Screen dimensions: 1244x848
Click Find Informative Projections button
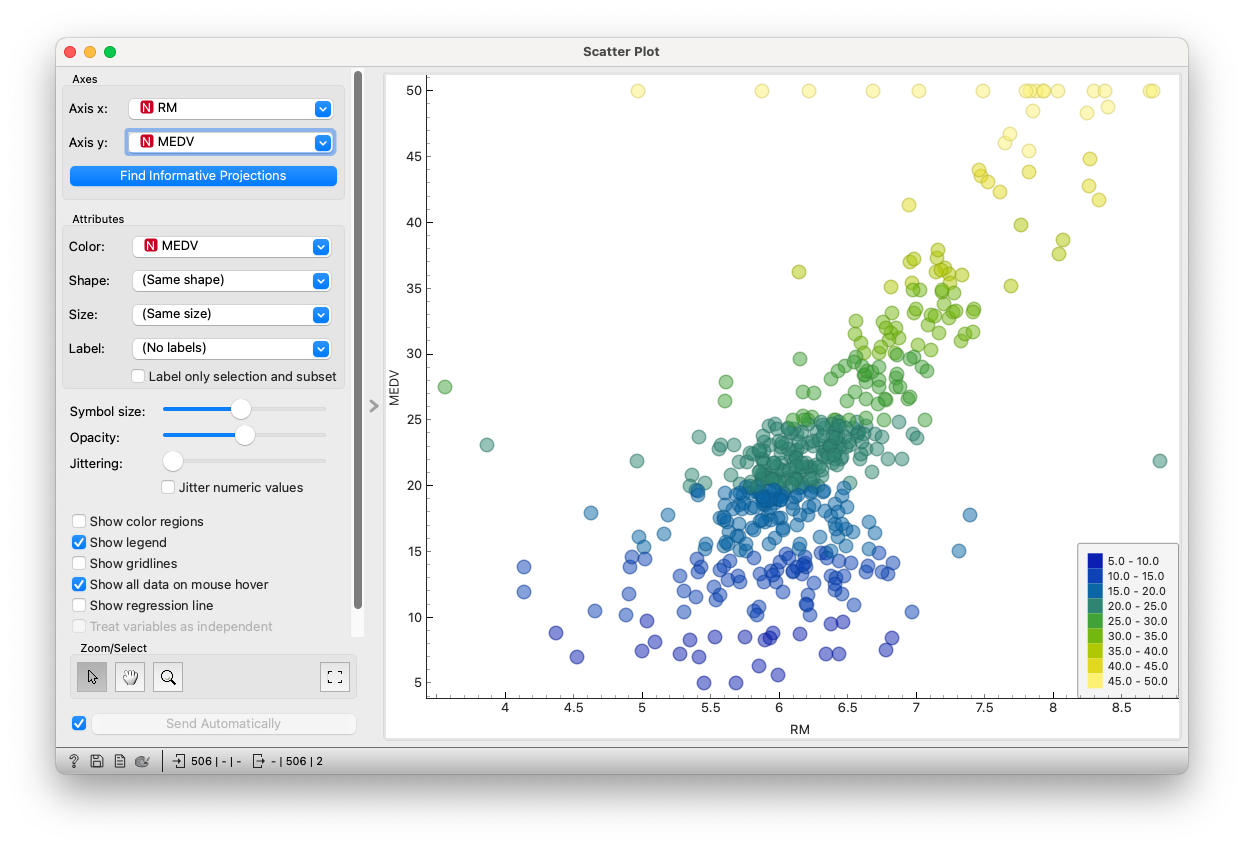pos(203,176)
